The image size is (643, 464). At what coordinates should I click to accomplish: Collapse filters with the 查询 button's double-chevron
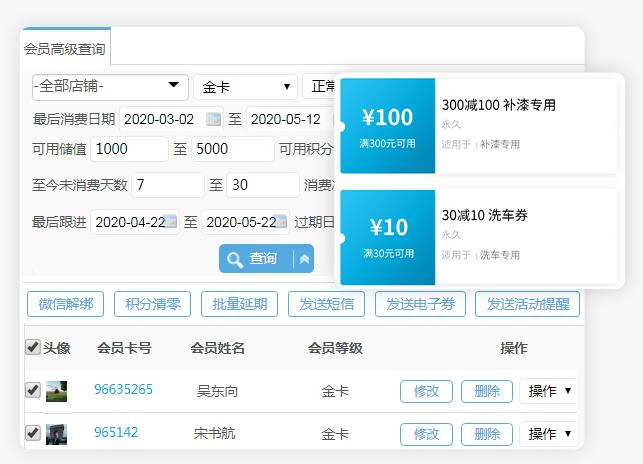coord(304,259)
